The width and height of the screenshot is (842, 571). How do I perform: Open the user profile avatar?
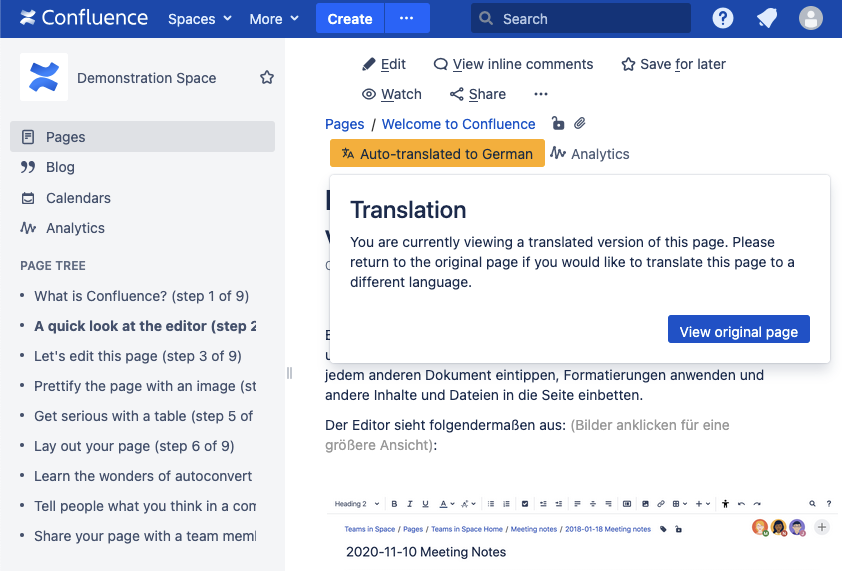[810, 18]
